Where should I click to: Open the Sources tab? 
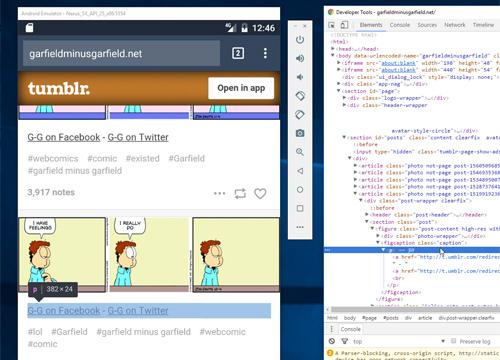point(427,25)
